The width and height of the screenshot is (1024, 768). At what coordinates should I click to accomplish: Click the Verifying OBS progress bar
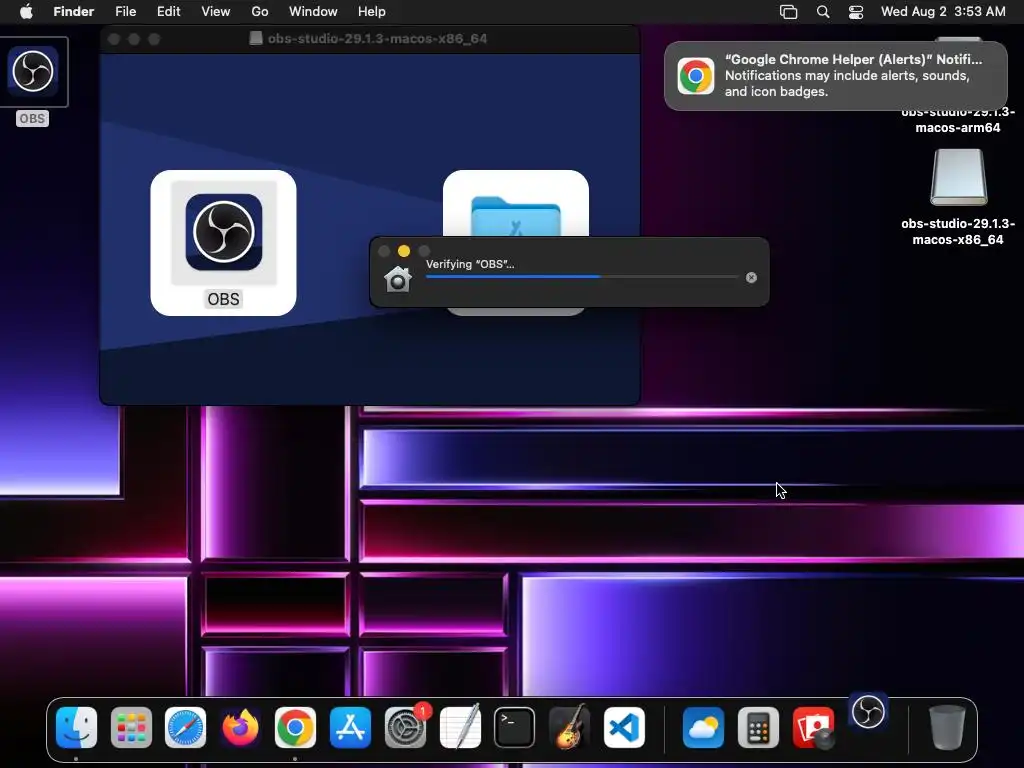click(582, 277)
